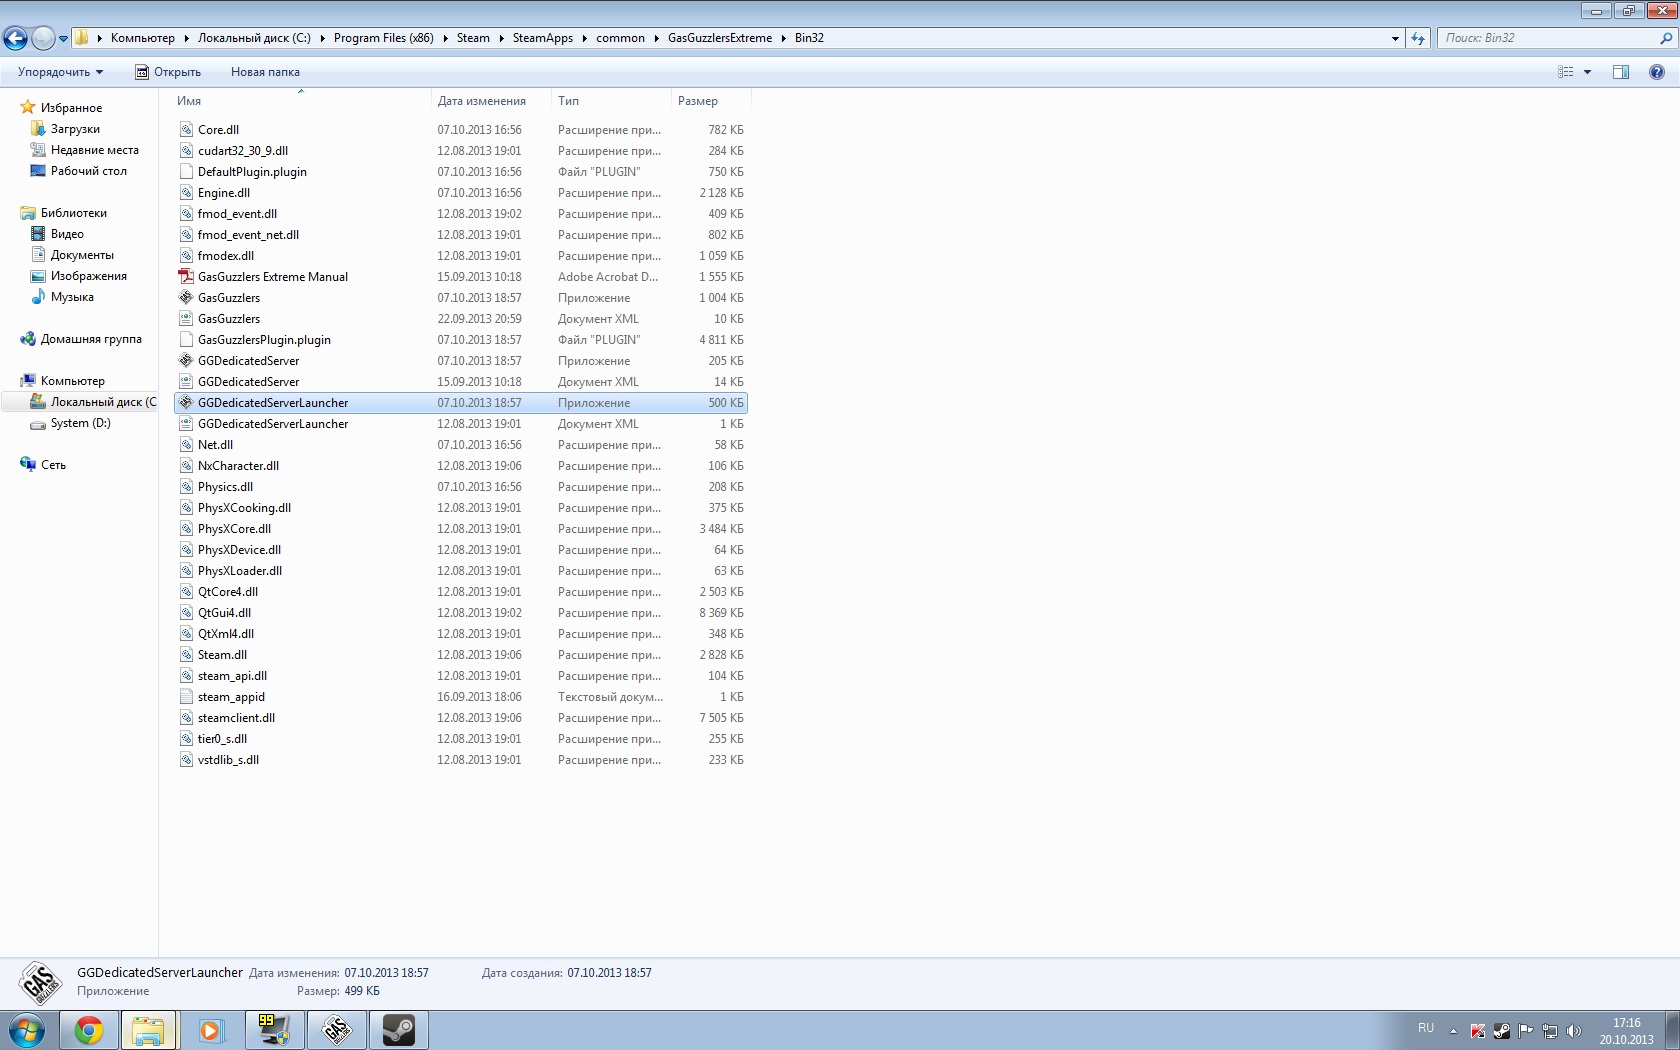The height and width of the screenshot is (1050, 1680).
Task: Open Steam from the taskbar
Action: pos(398,1030)
